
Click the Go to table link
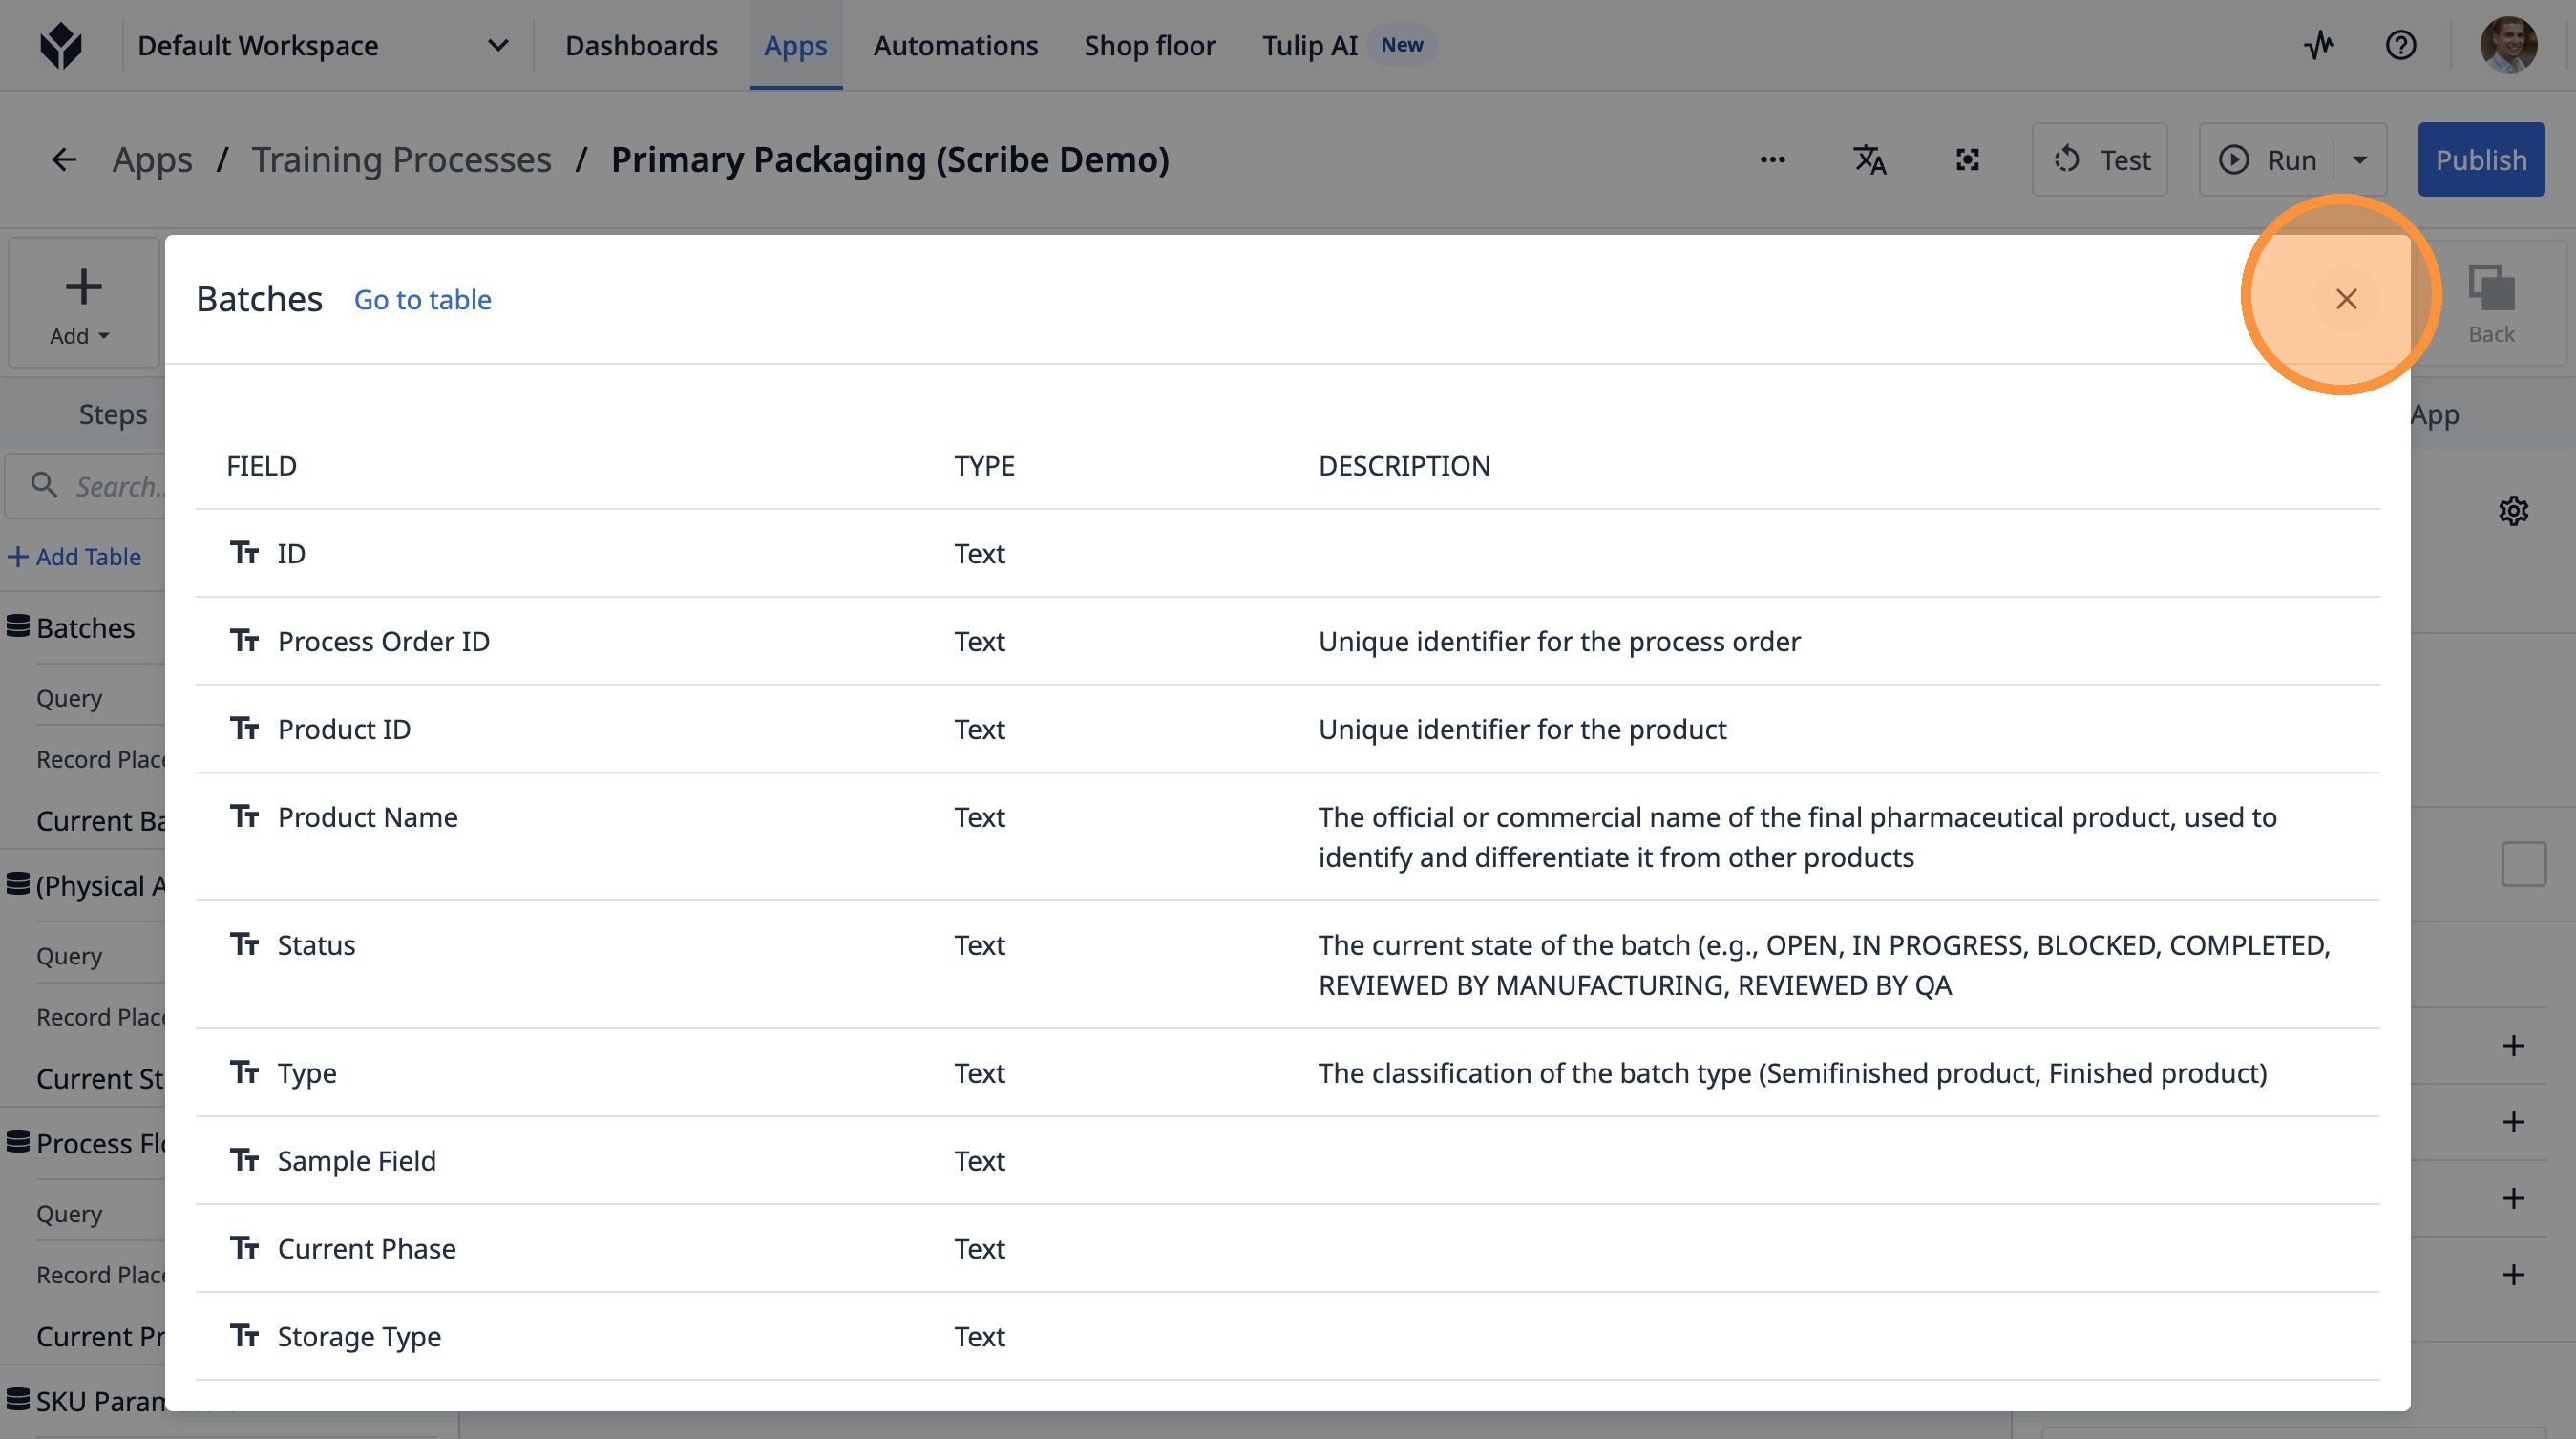point(422,299)
